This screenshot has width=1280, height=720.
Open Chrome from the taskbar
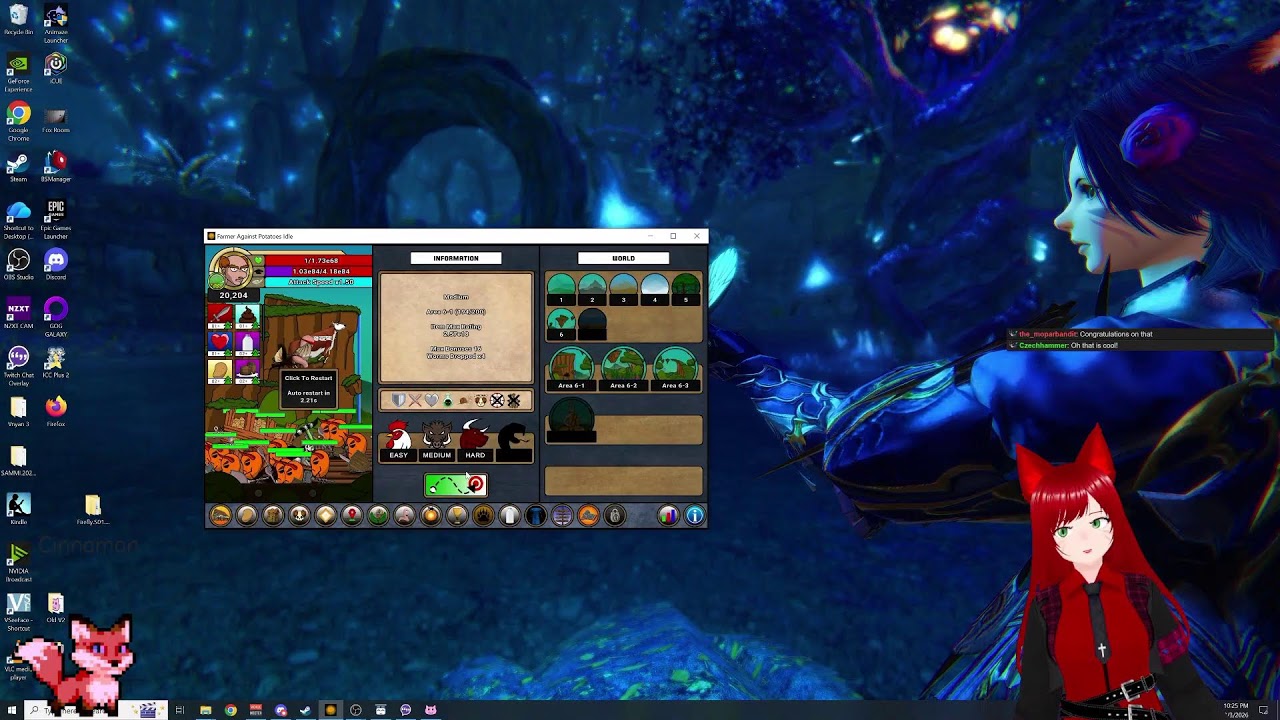click(231, 710)
